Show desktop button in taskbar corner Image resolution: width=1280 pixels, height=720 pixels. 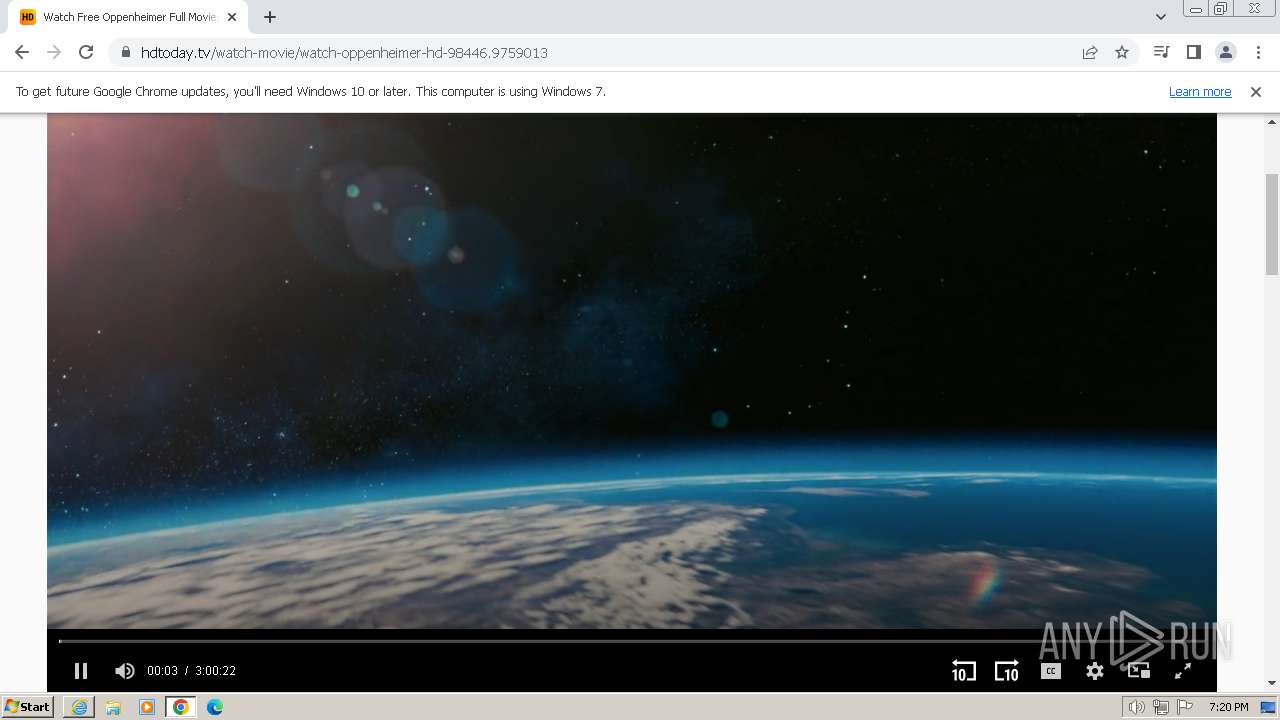[1268, 707]
